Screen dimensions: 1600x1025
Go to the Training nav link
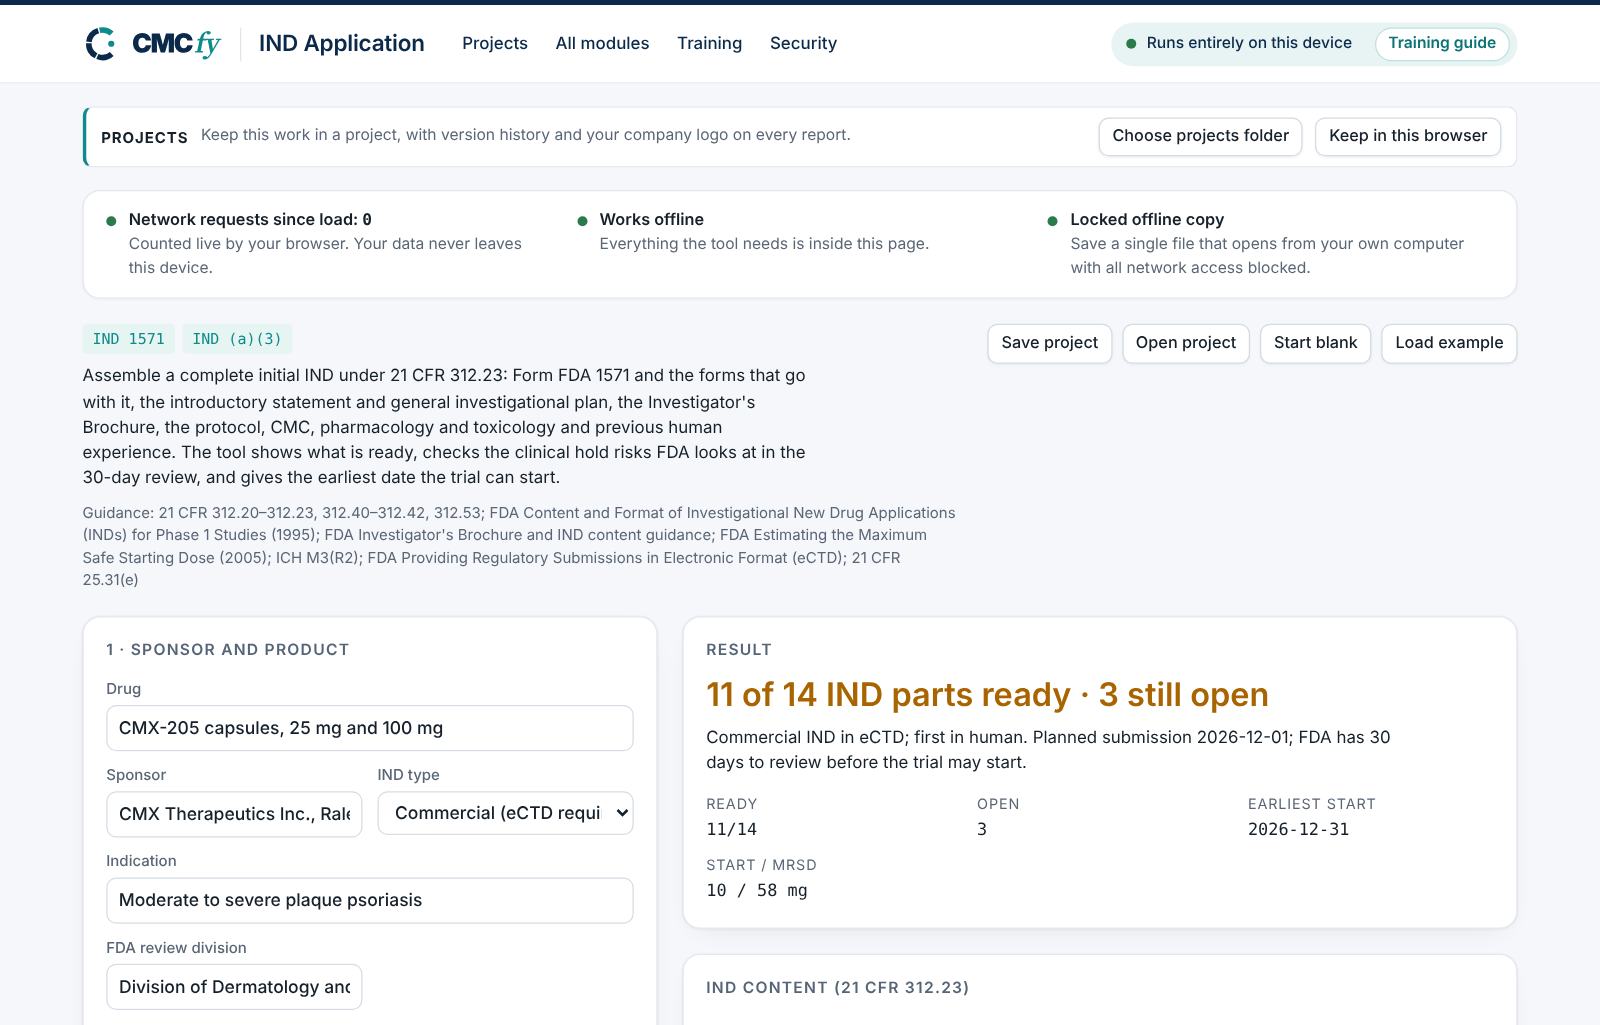tap(709, 43)
